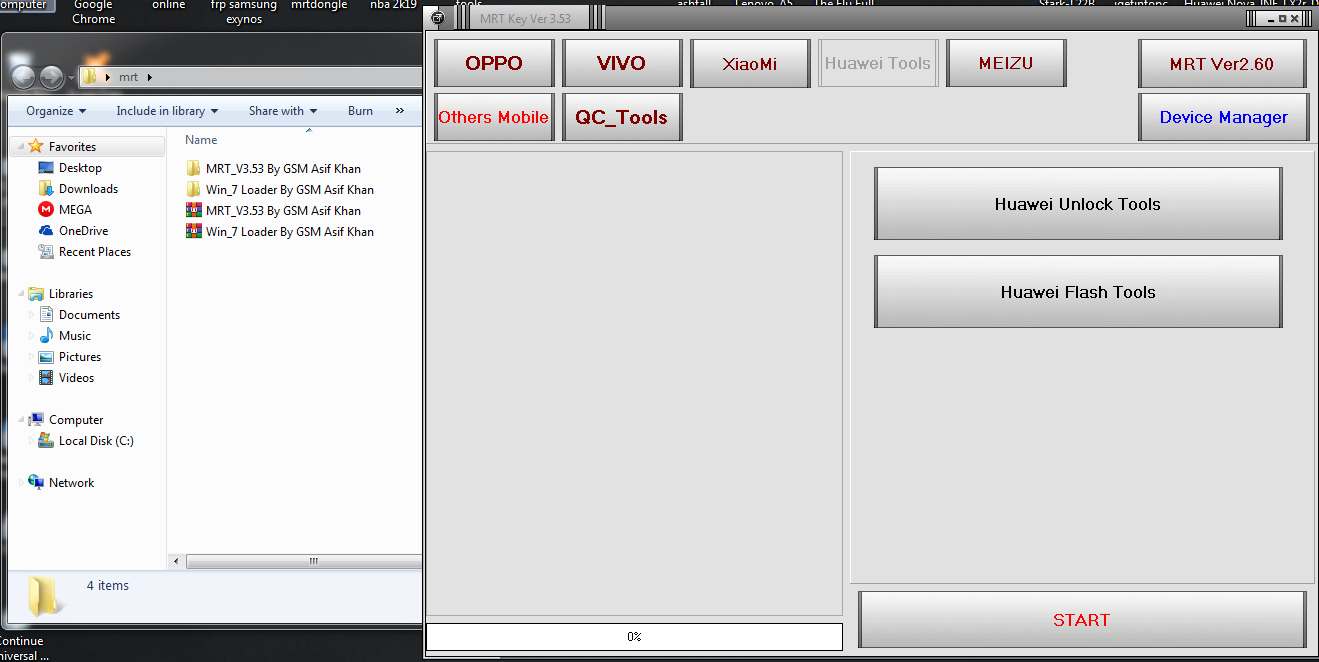The height and width of the screenshot is (662, 1319).
Task: Open Device Manager from MRT
Action: coord(1223,117)
